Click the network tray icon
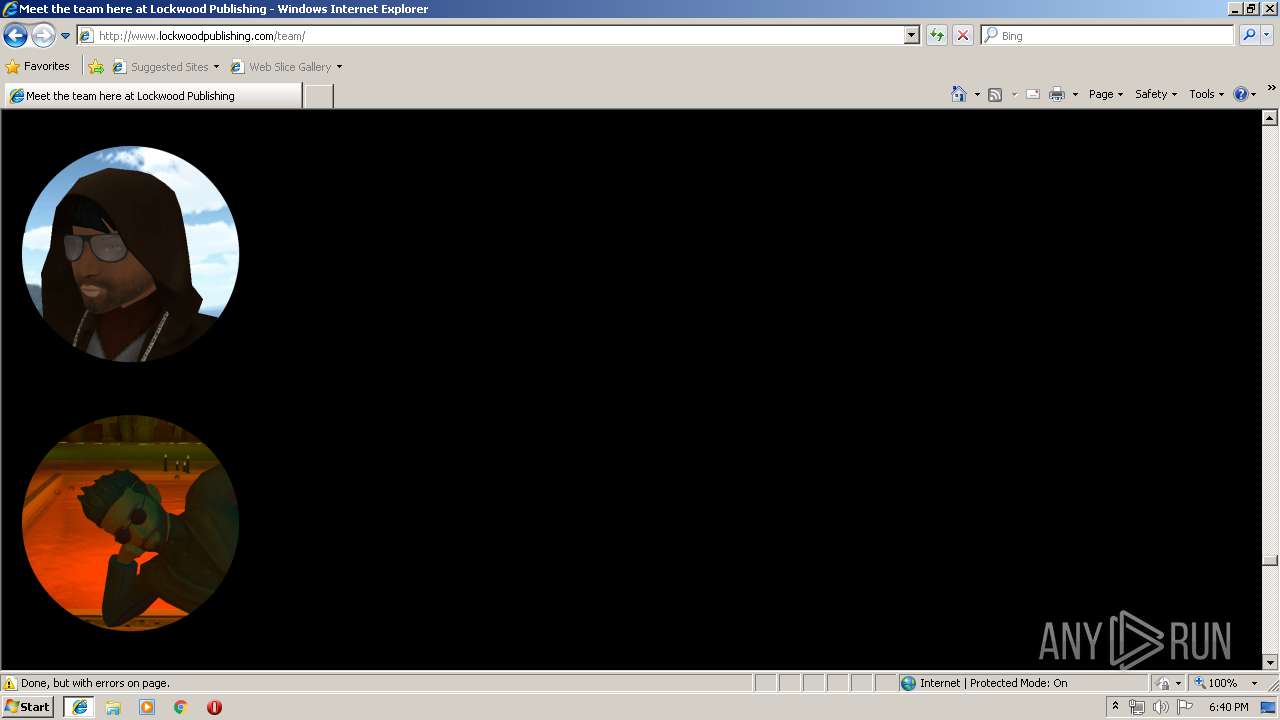The width and height of the screenshot is (1280, 720). [1137, 707]
